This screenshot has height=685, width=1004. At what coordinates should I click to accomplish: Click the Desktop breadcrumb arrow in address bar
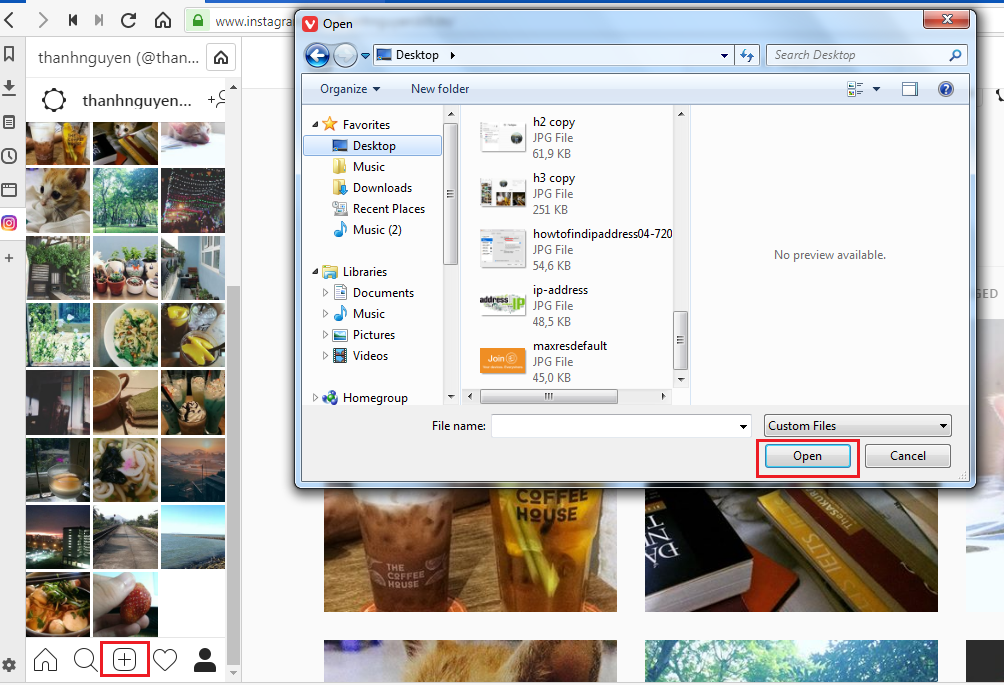[x=453, y=56]
